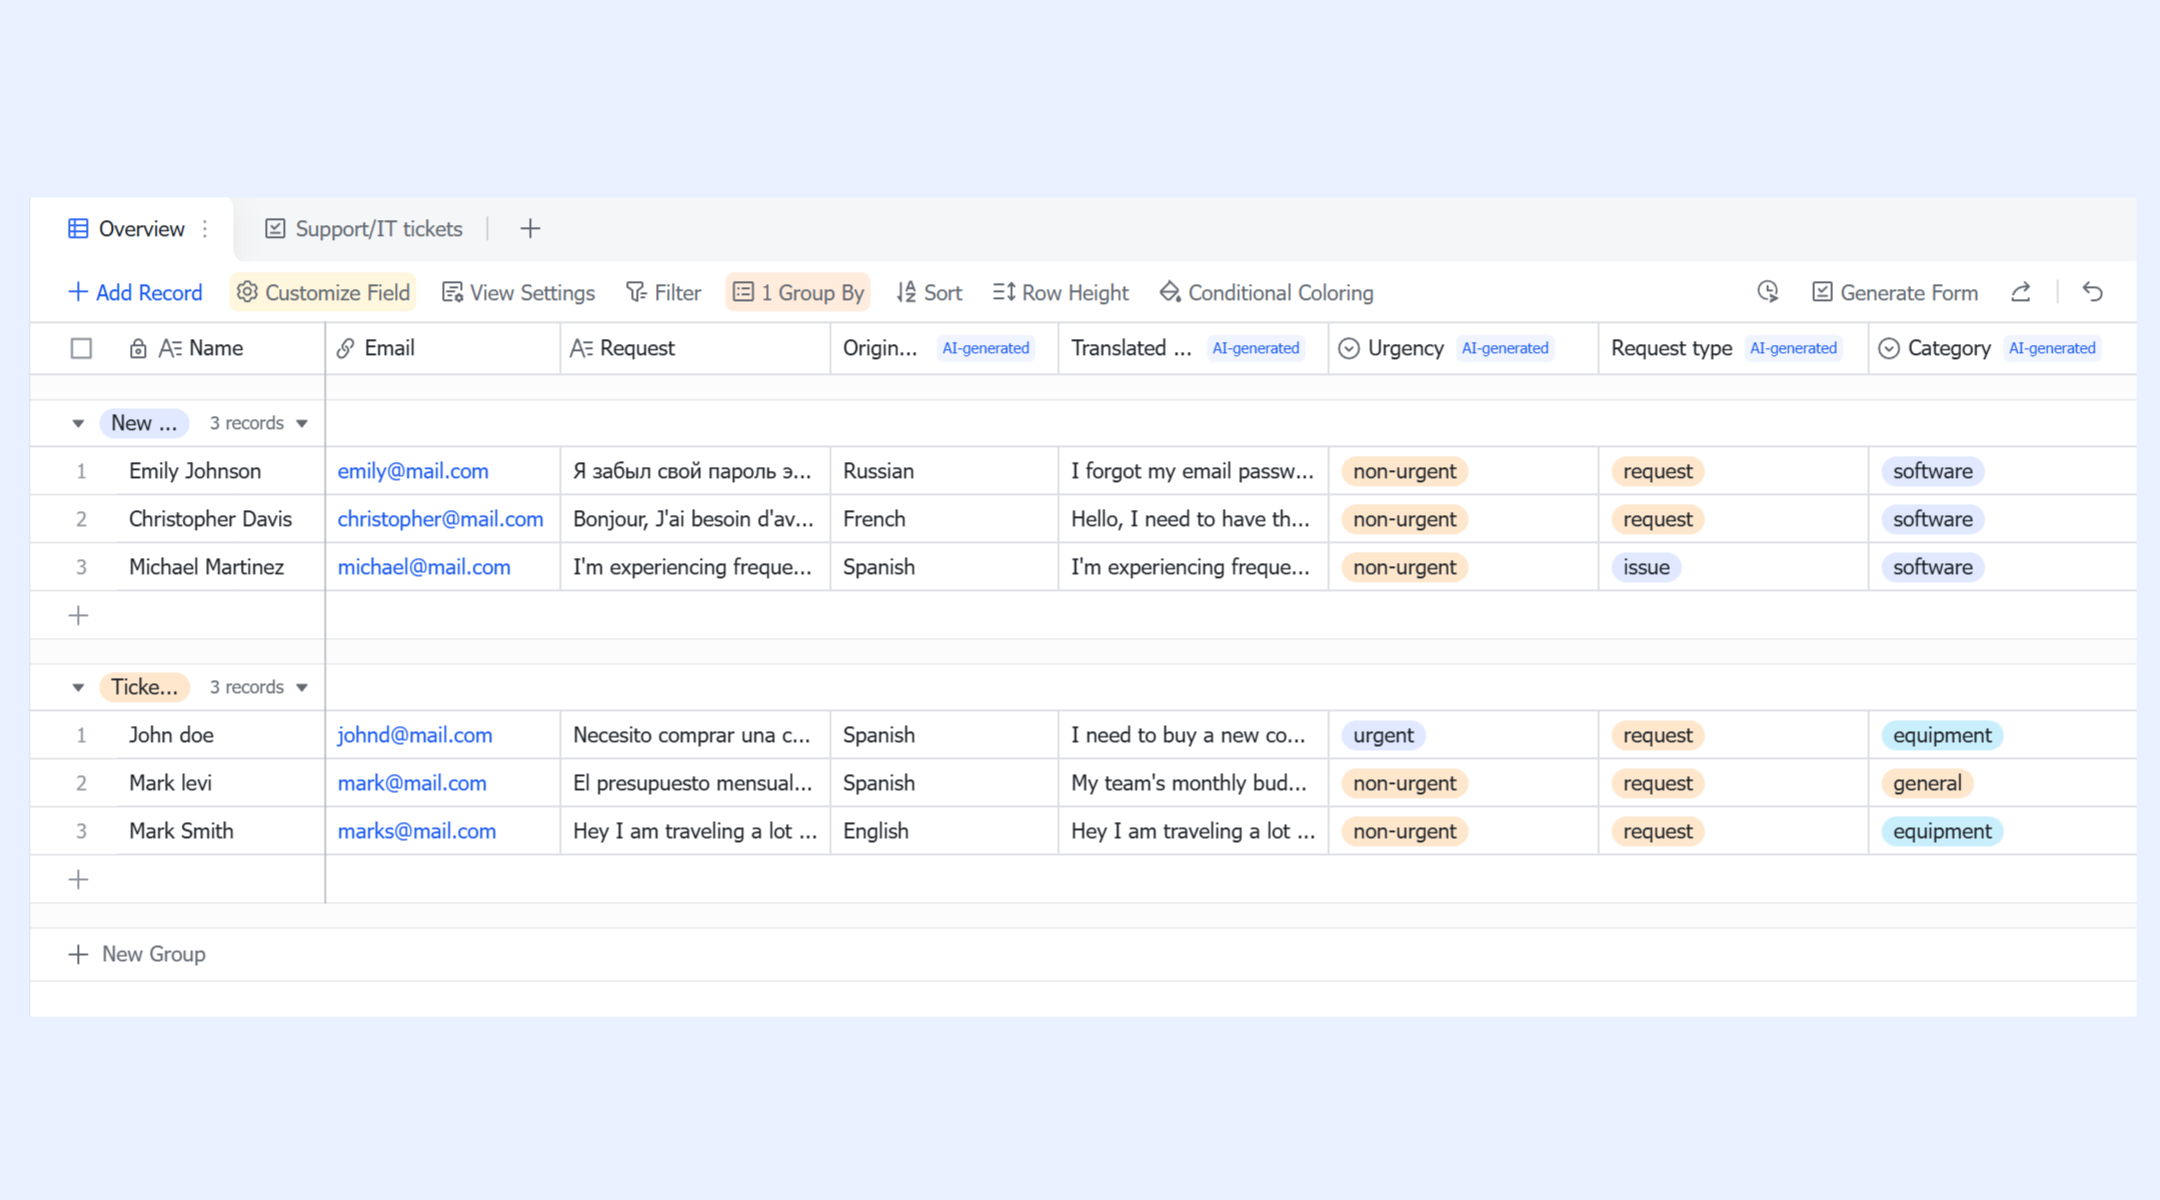Click the Translated column header

click(x=1193, y=348)
